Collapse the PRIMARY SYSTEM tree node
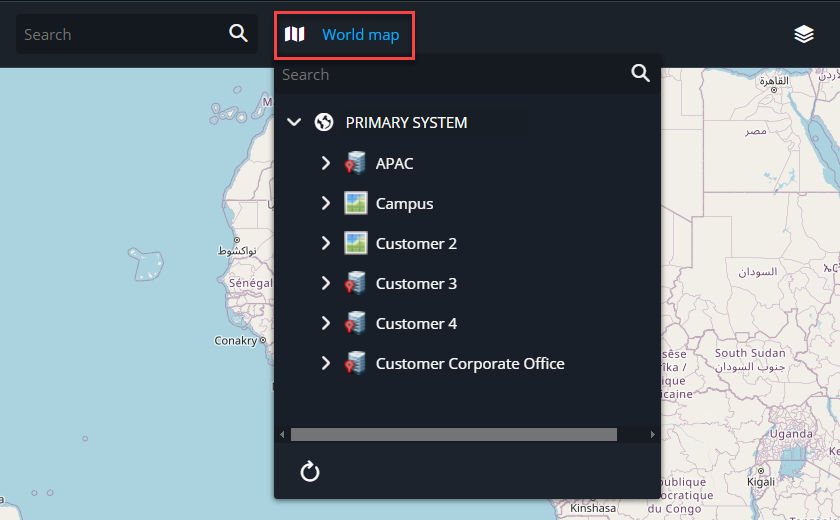 point(294,122)
